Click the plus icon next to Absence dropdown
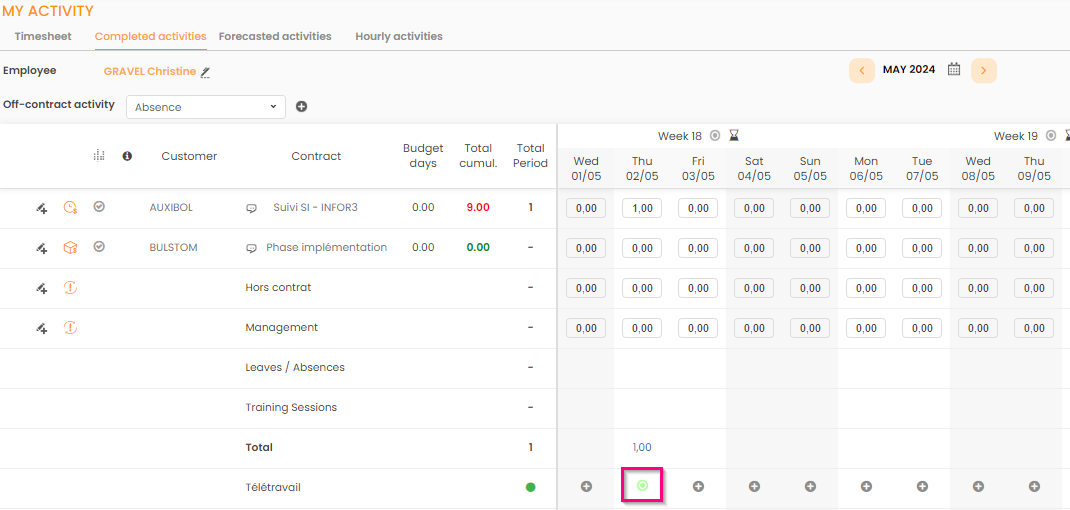The image size is (1070, 510). (301, 107)
